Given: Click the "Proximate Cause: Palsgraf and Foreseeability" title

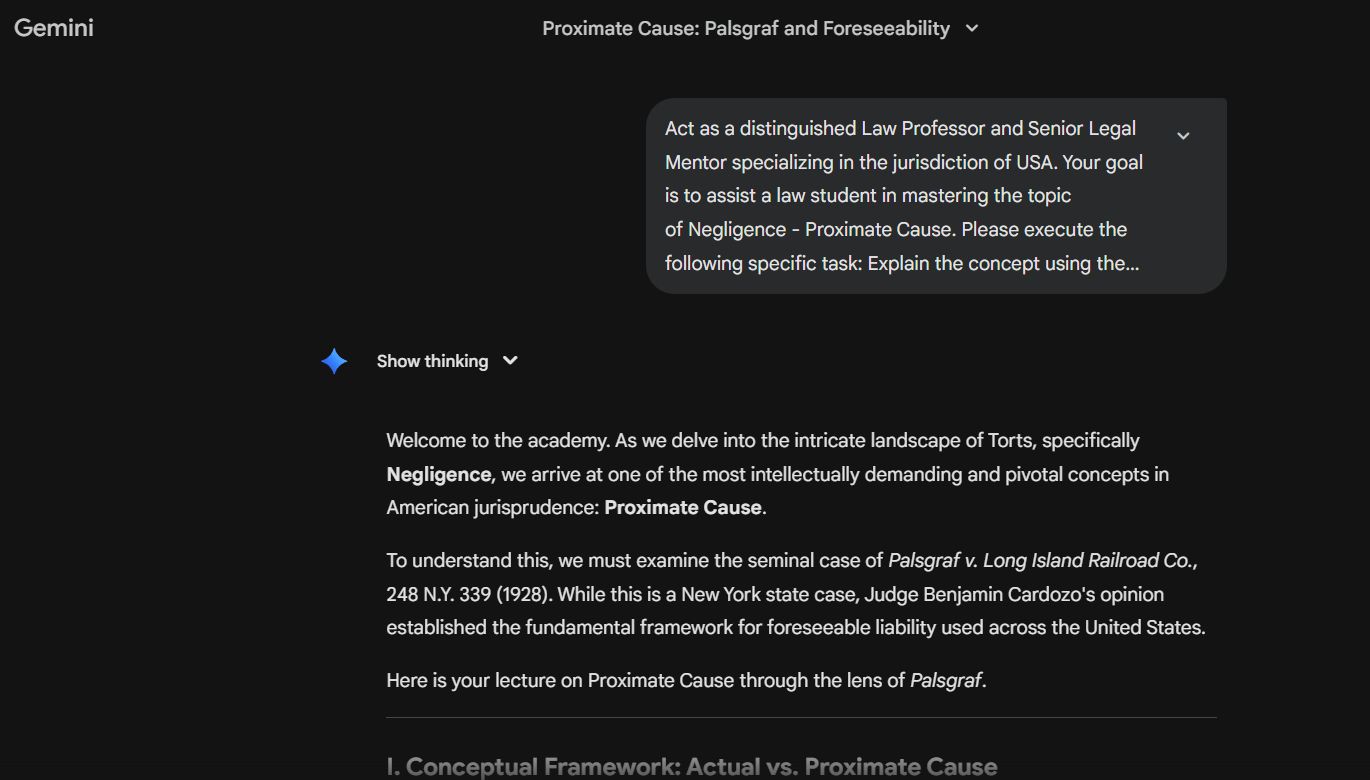Looking at the screenshot, I should [x=745, y=29].
